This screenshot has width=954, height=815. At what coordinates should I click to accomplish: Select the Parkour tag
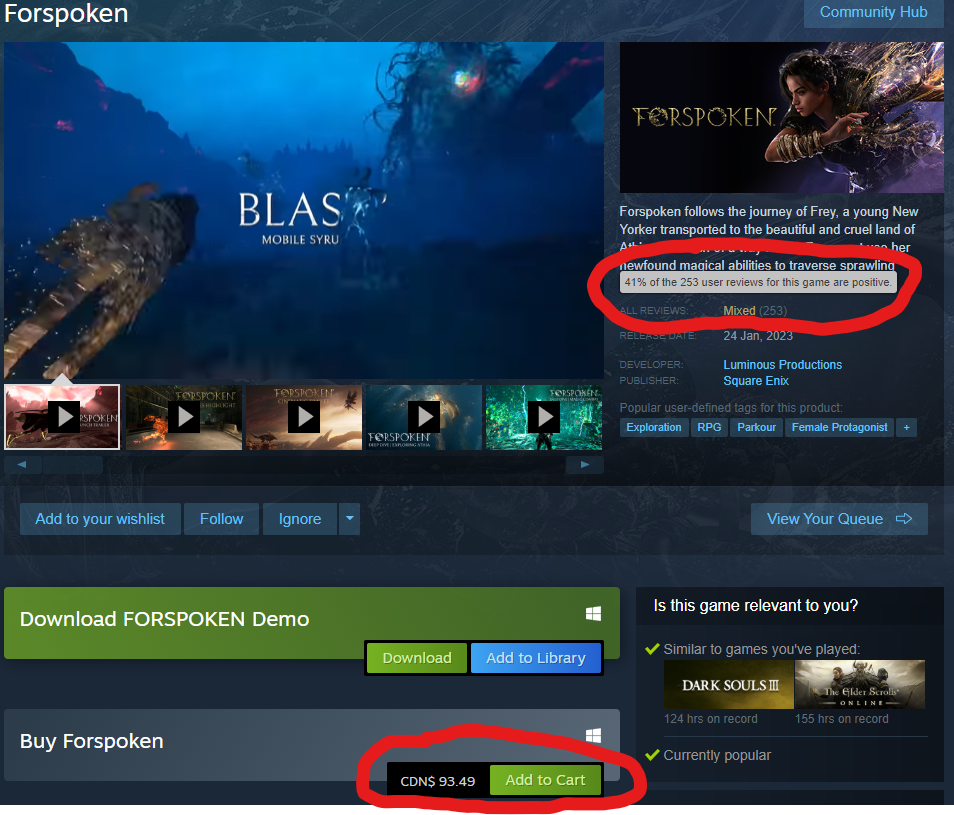(756, 428)
